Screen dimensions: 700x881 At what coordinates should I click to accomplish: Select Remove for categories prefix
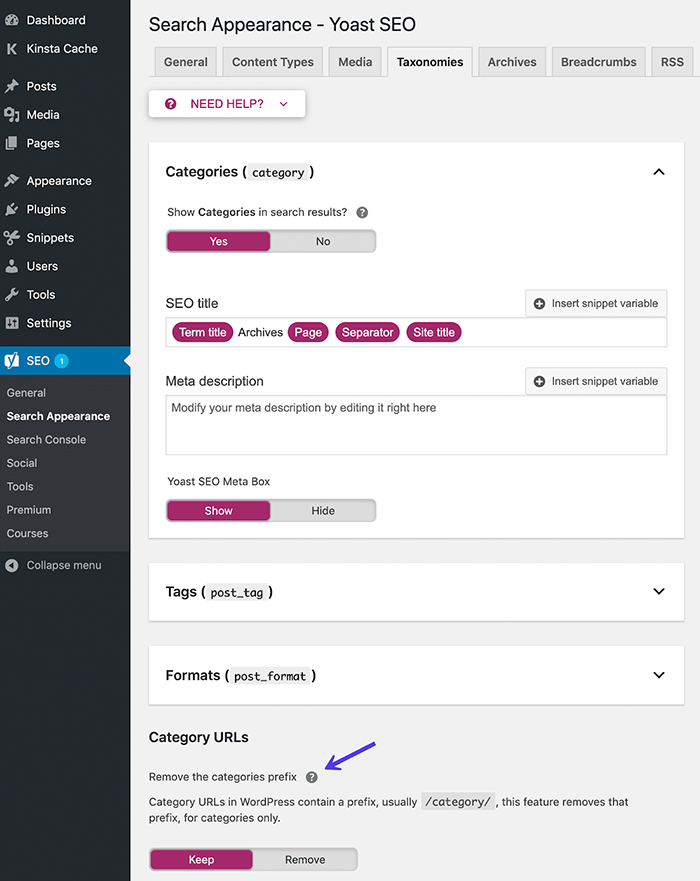(305, 860)
